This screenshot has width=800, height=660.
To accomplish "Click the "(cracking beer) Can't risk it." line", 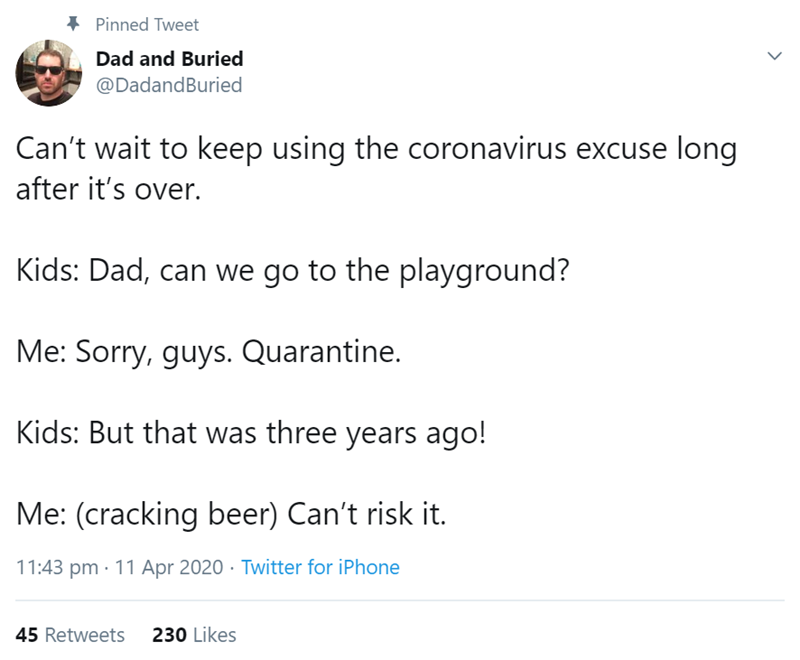I will (x=231, y=514).
